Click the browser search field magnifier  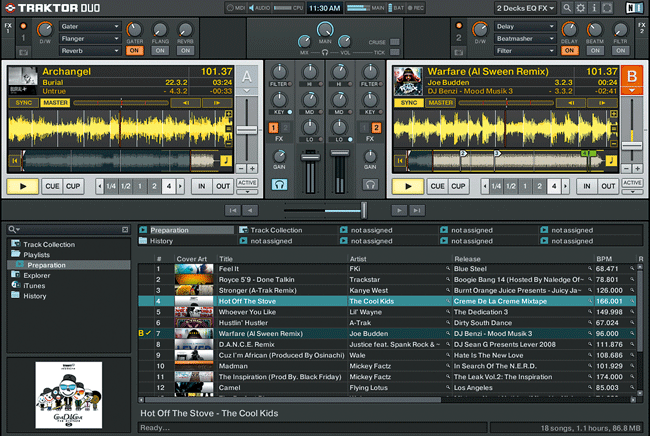point(12,229)
